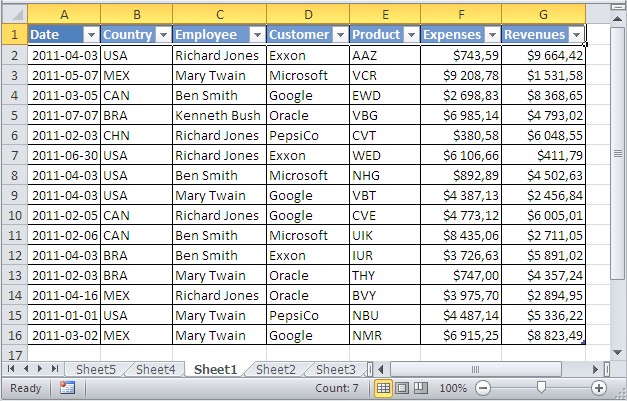Select the expenses cell $9 208,78
The image size is (627, 401).
coord(461,75)
